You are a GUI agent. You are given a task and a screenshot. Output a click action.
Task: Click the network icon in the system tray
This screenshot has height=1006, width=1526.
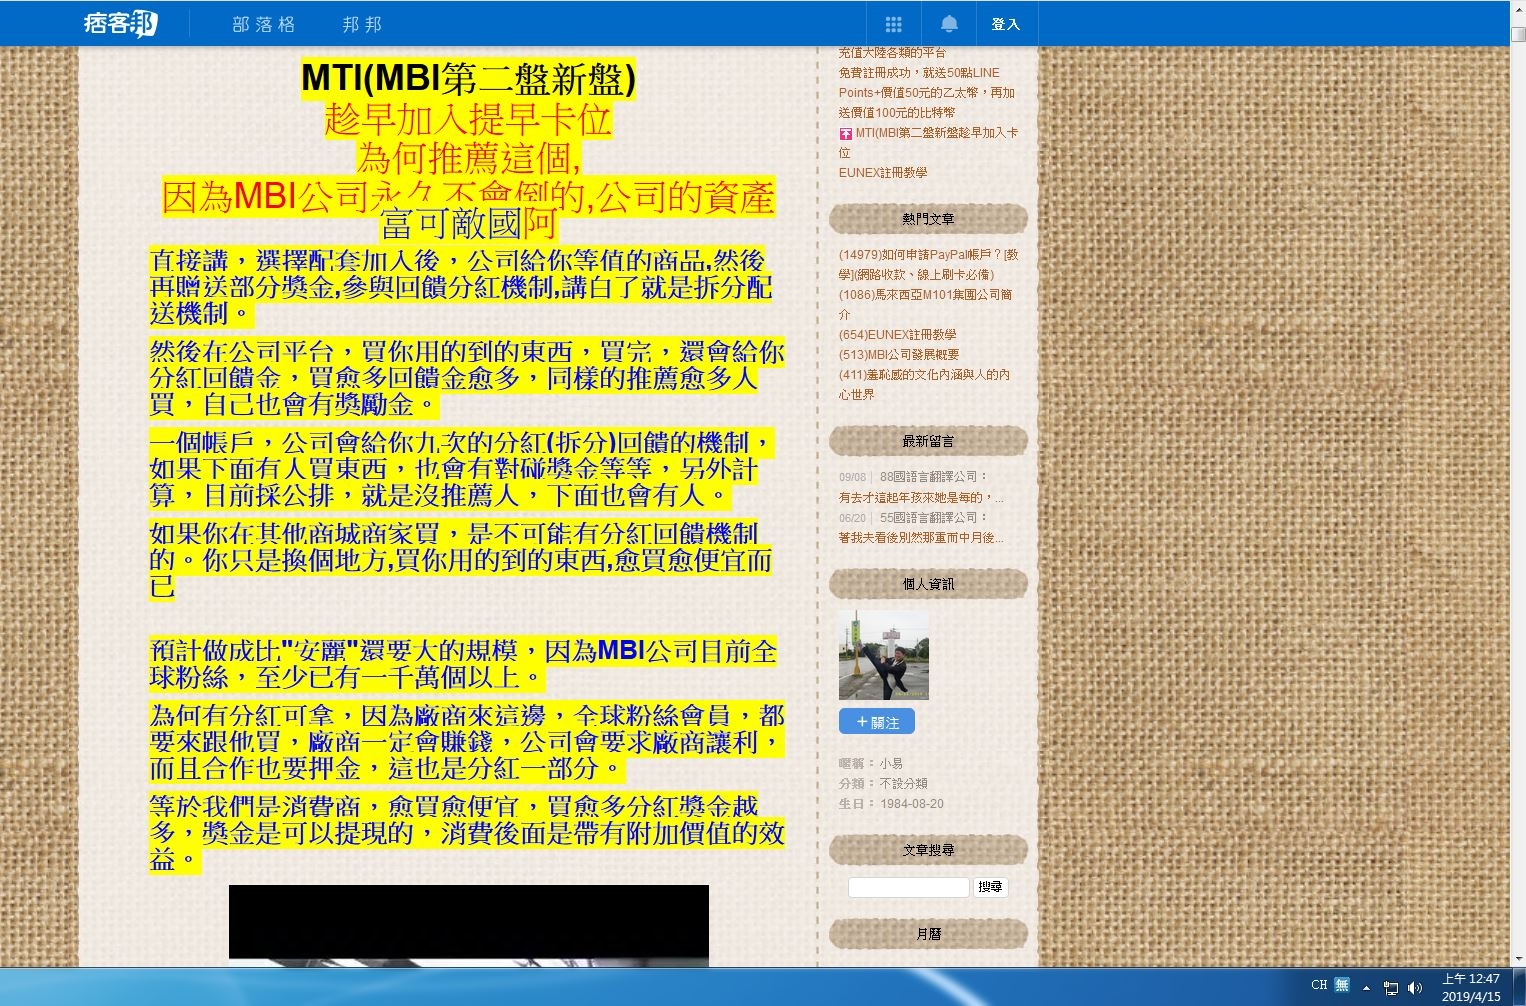(x=1390, y=988)
